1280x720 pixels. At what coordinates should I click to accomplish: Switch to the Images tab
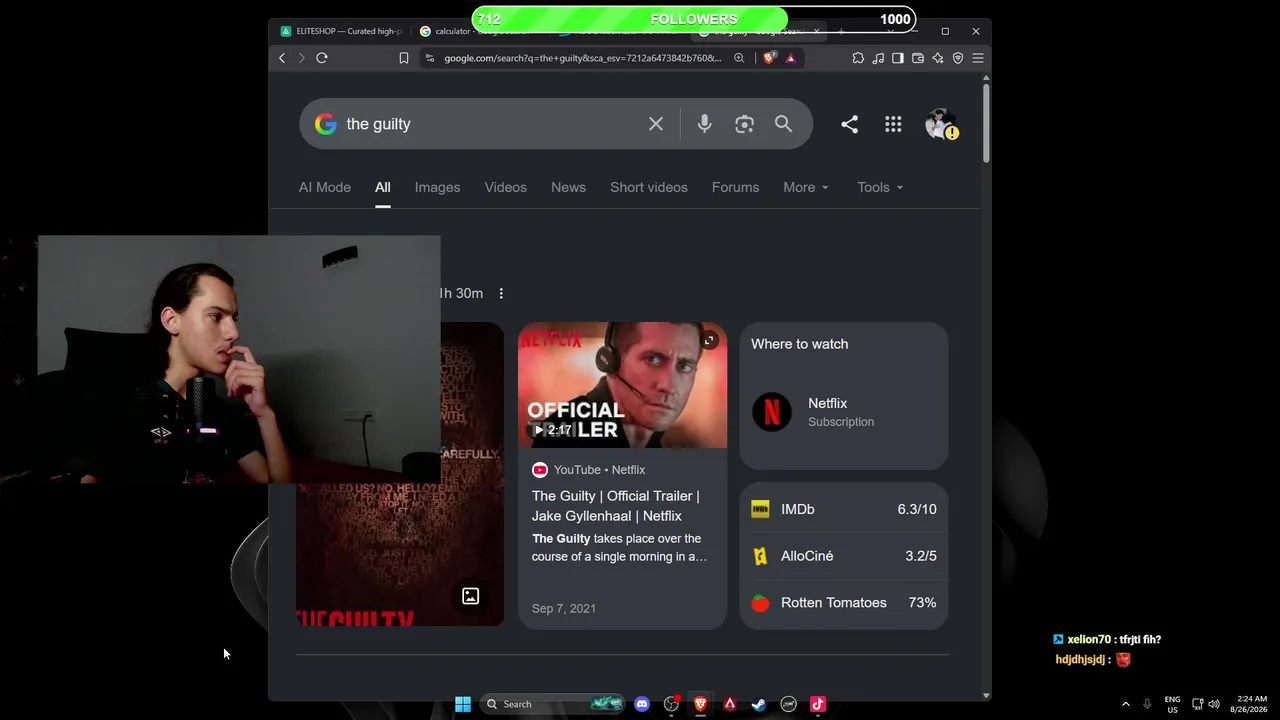(438, 187)
